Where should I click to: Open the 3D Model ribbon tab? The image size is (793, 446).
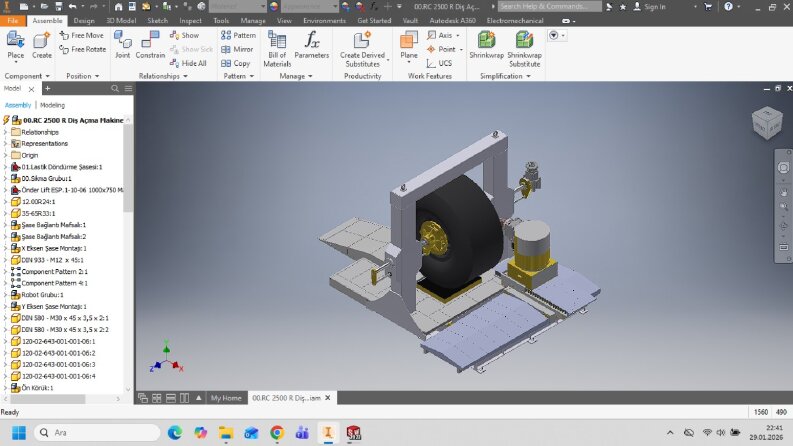(121, 21)
